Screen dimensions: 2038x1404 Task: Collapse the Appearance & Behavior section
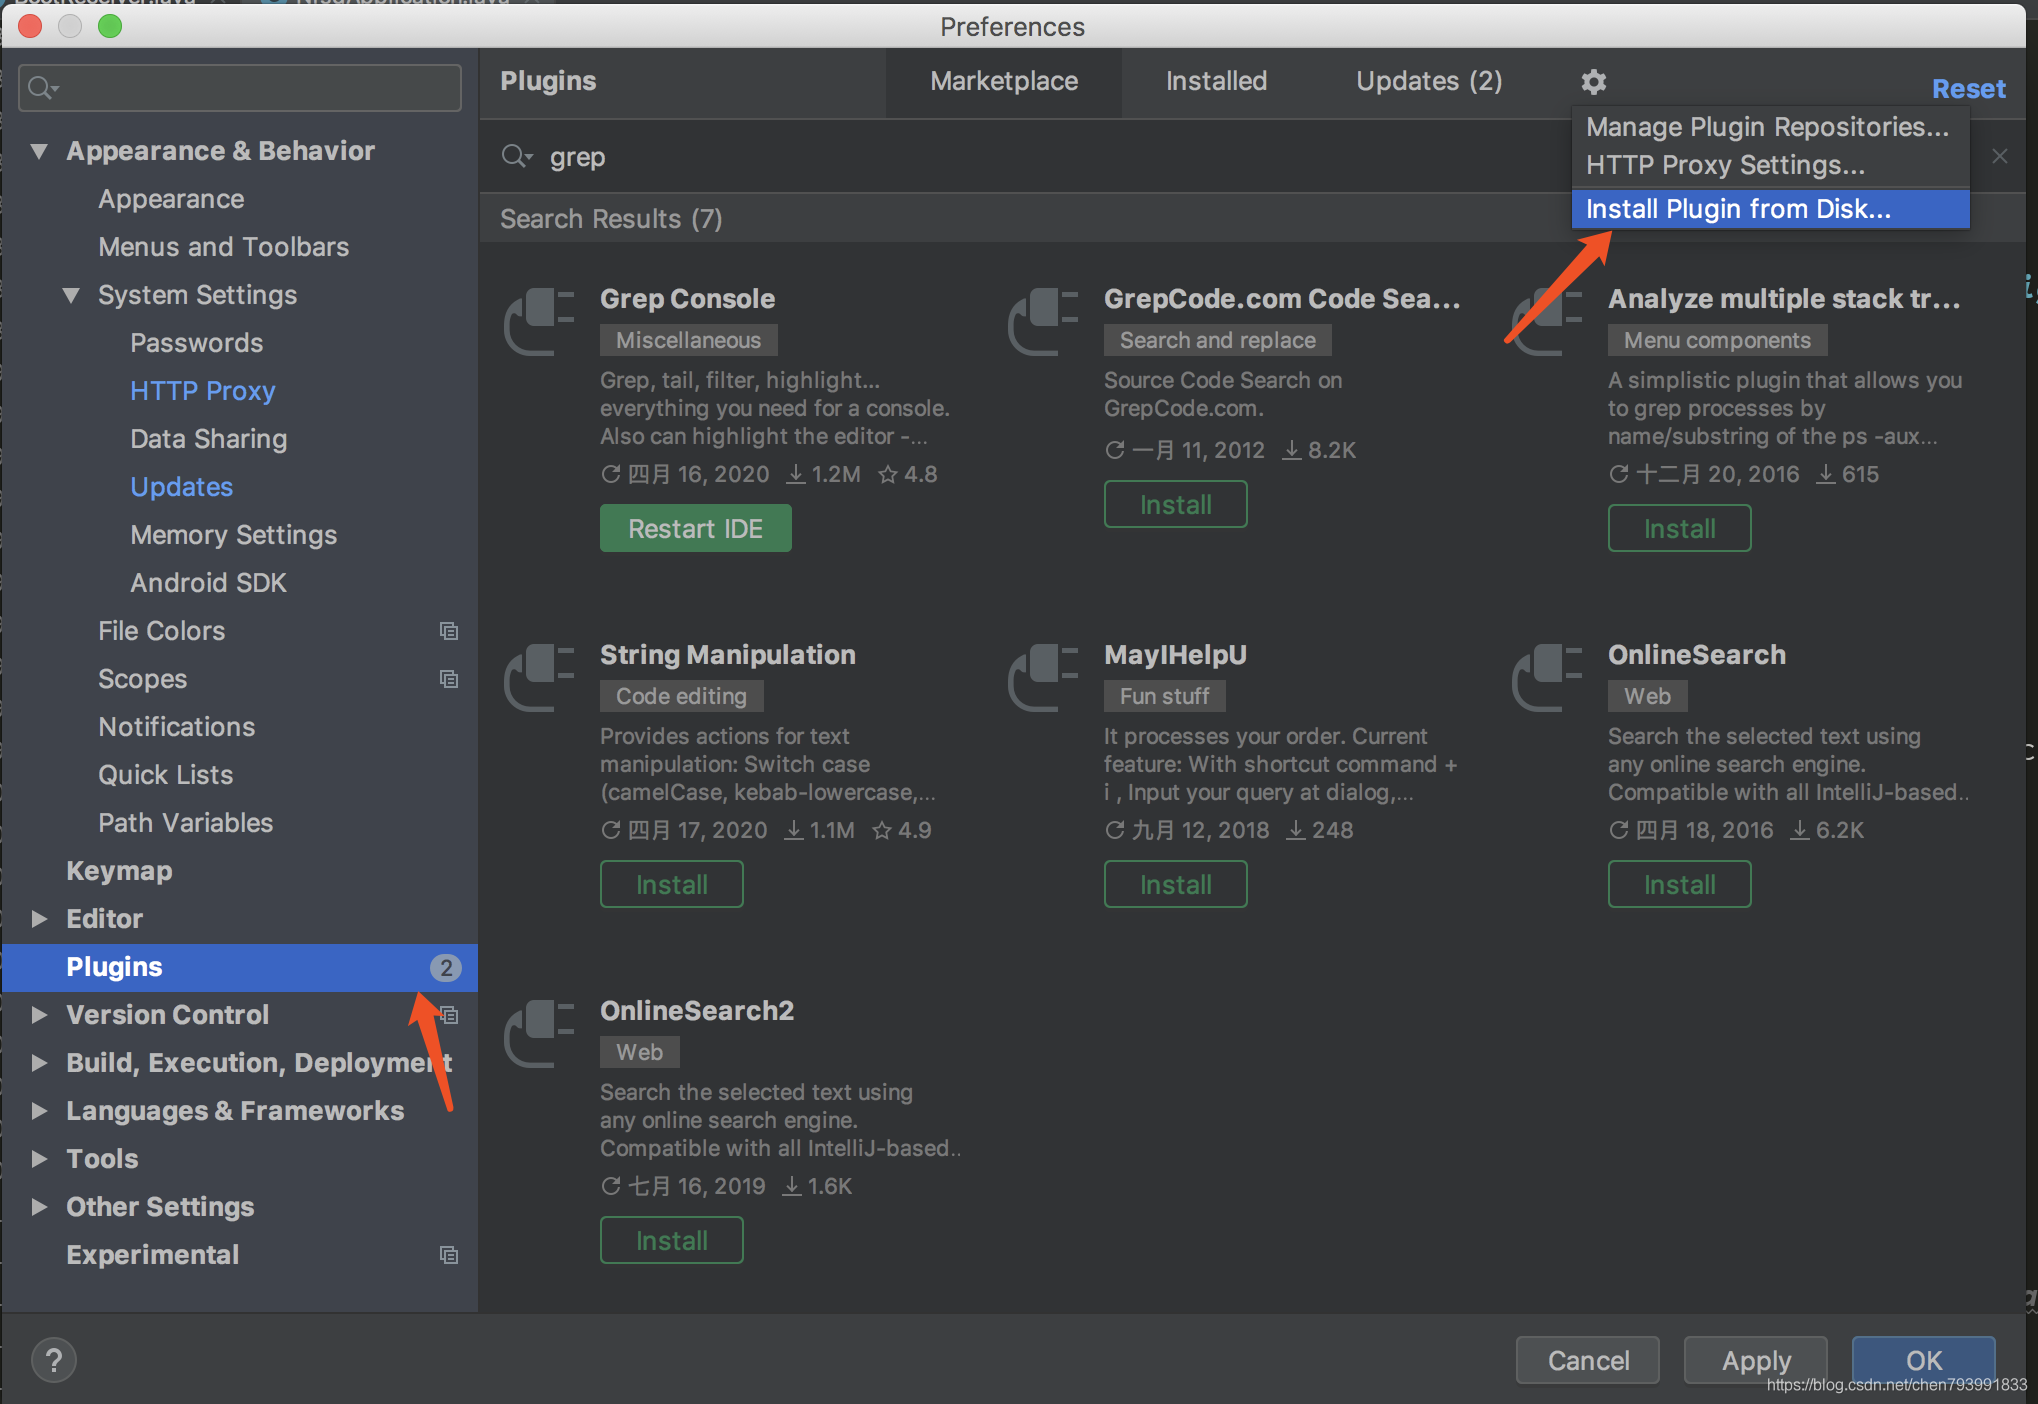(x=39, y=151)
